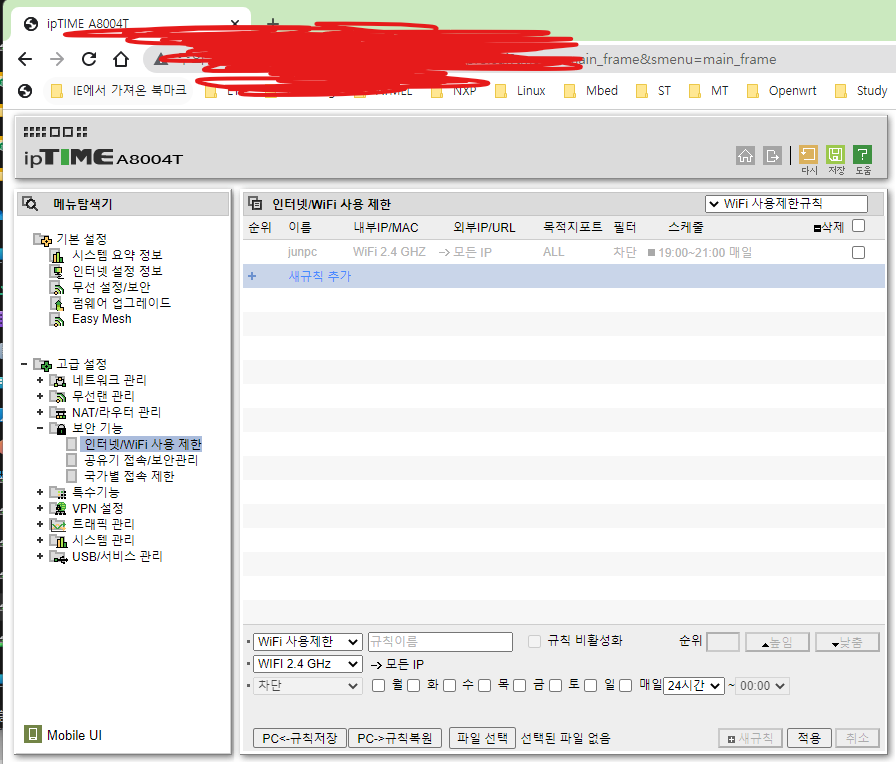This screenshot has height=764, width=896.
Task: Check the 월 (Monday) checkbox
Action: click(378, 685)
